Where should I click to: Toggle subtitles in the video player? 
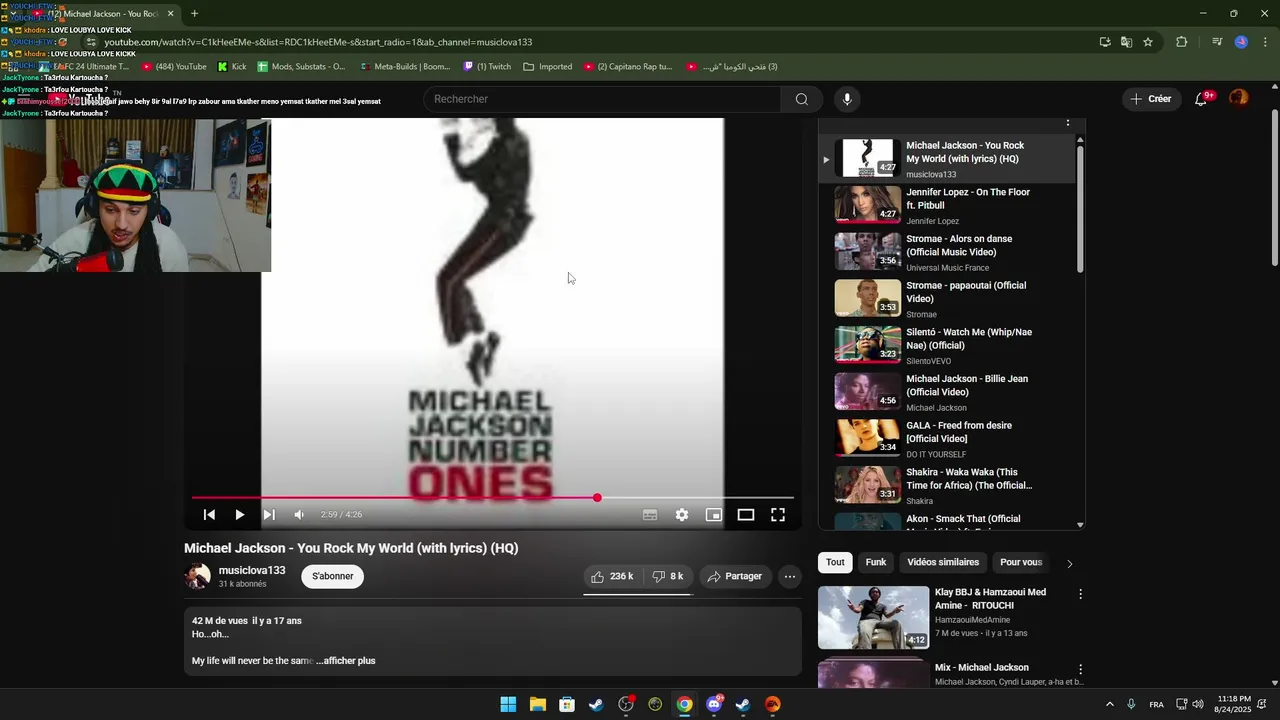point(650,515)
